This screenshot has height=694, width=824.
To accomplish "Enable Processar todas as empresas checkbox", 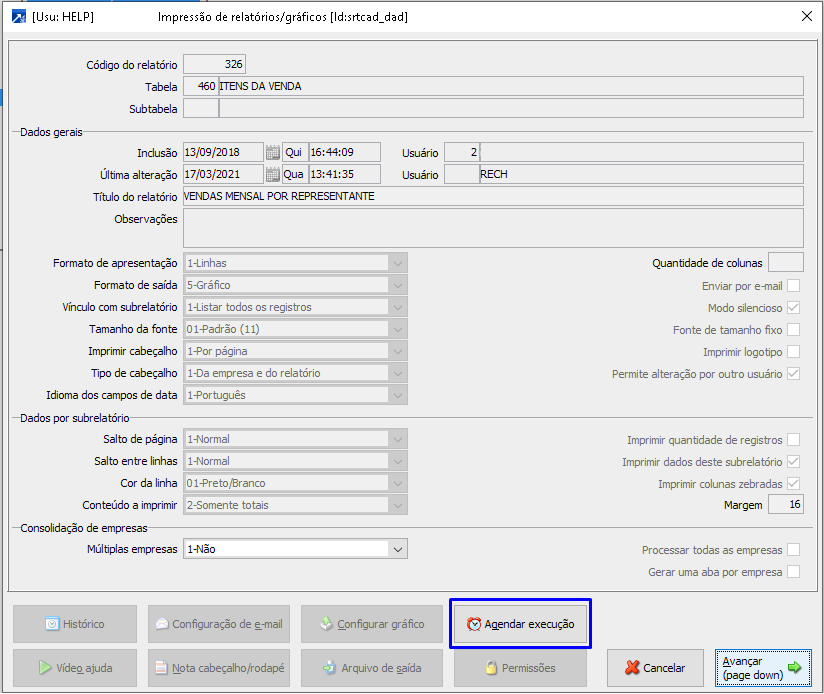I will 794,550.
